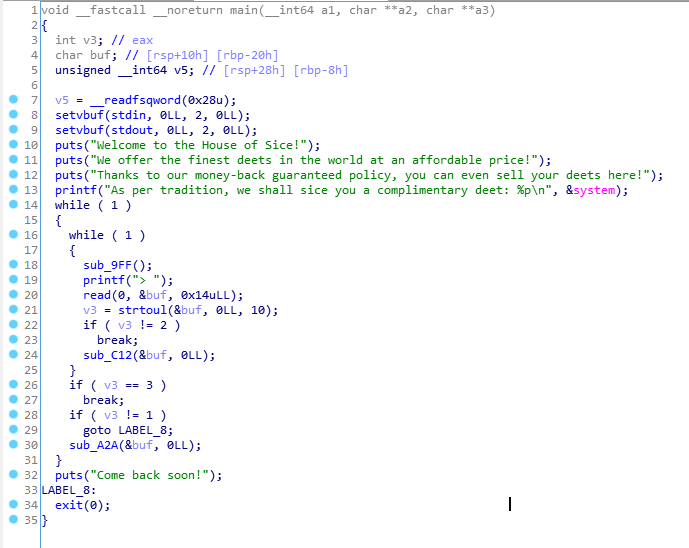
Task: Click the __noreturn keyword
Action: click(188, 10)
